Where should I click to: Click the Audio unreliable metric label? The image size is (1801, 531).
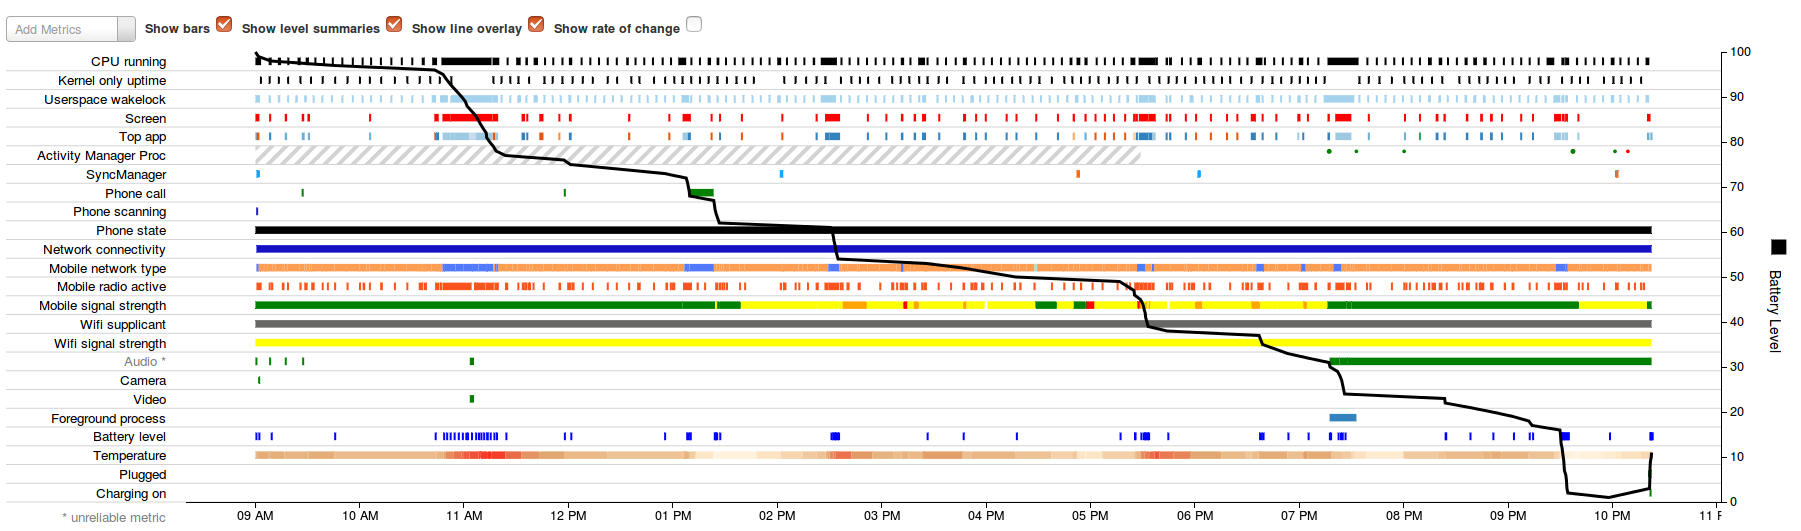click(145, 362)
